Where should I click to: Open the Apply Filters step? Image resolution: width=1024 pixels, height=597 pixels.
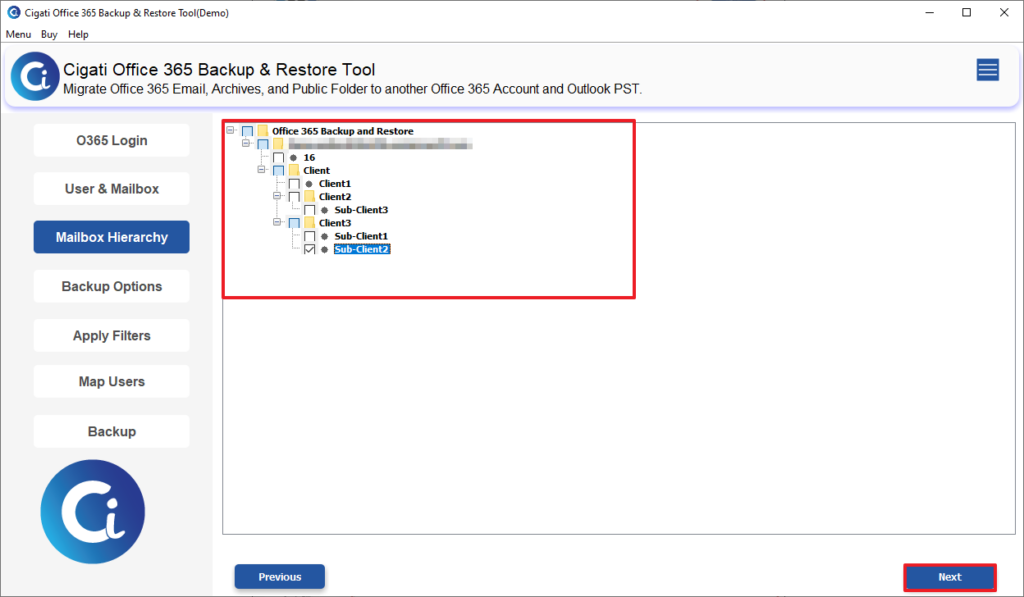[112, 335]
